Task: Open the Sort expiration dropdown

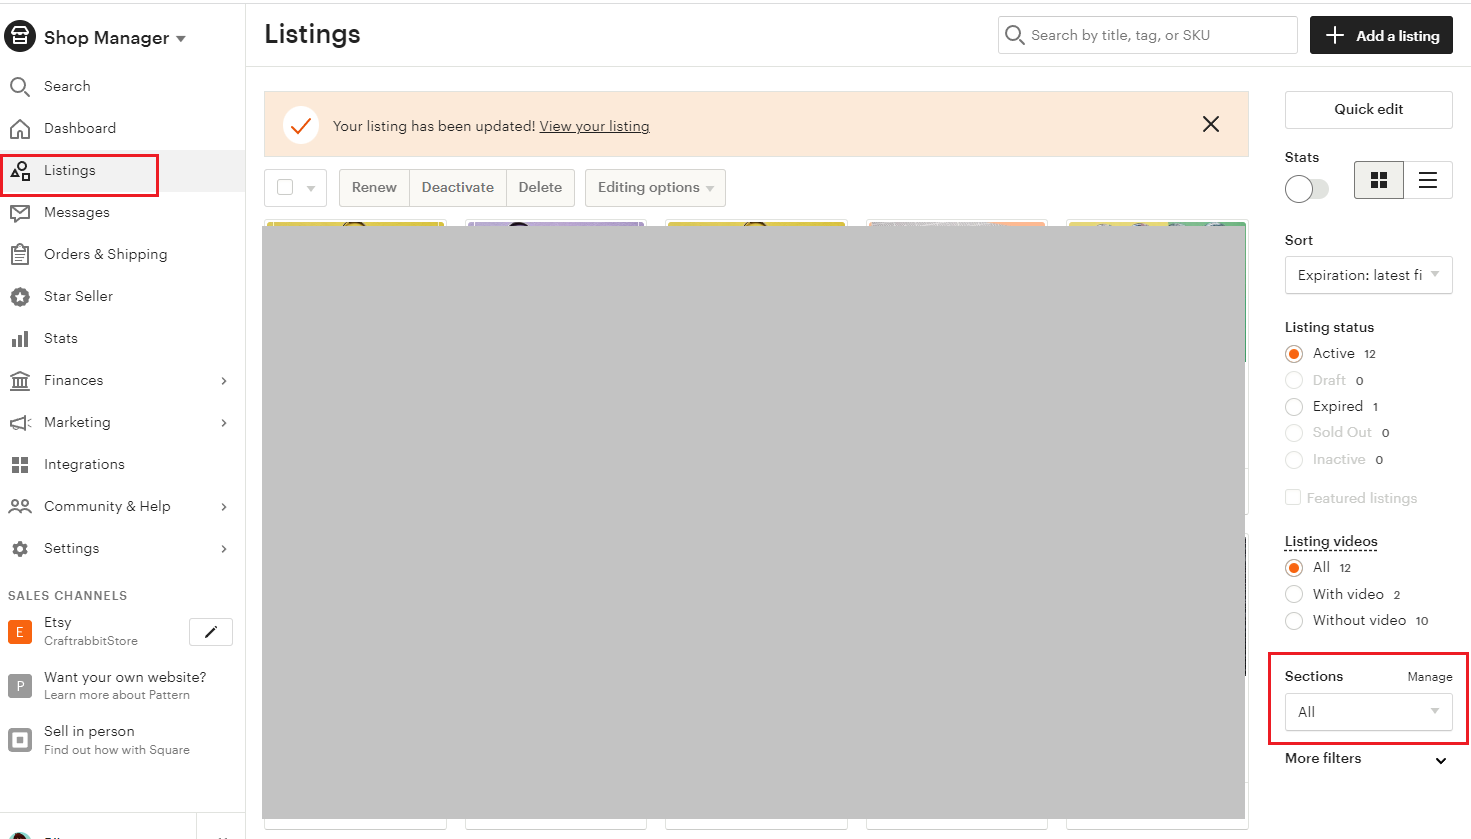Action: tap(1368, 275)
